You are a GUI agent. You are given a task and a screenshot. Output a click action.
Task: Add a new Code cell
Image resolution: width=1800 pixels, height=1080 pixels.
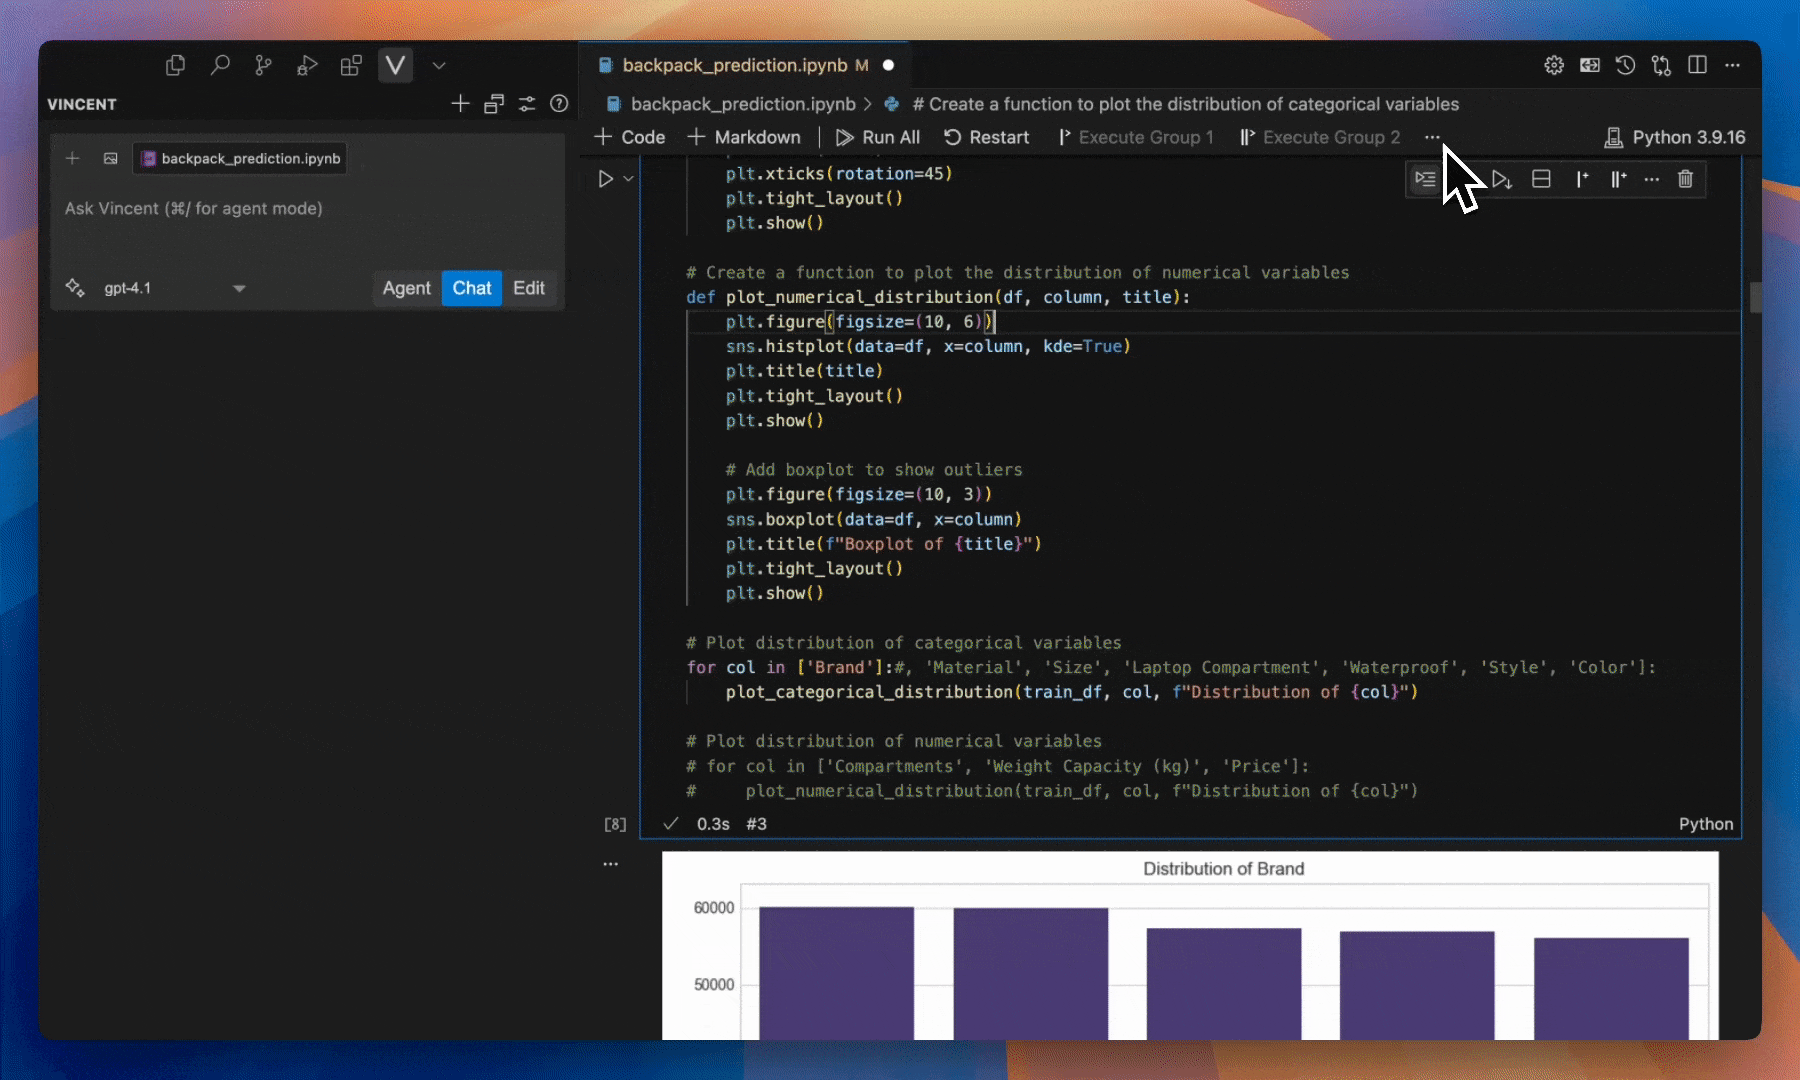tap(630, 137)
